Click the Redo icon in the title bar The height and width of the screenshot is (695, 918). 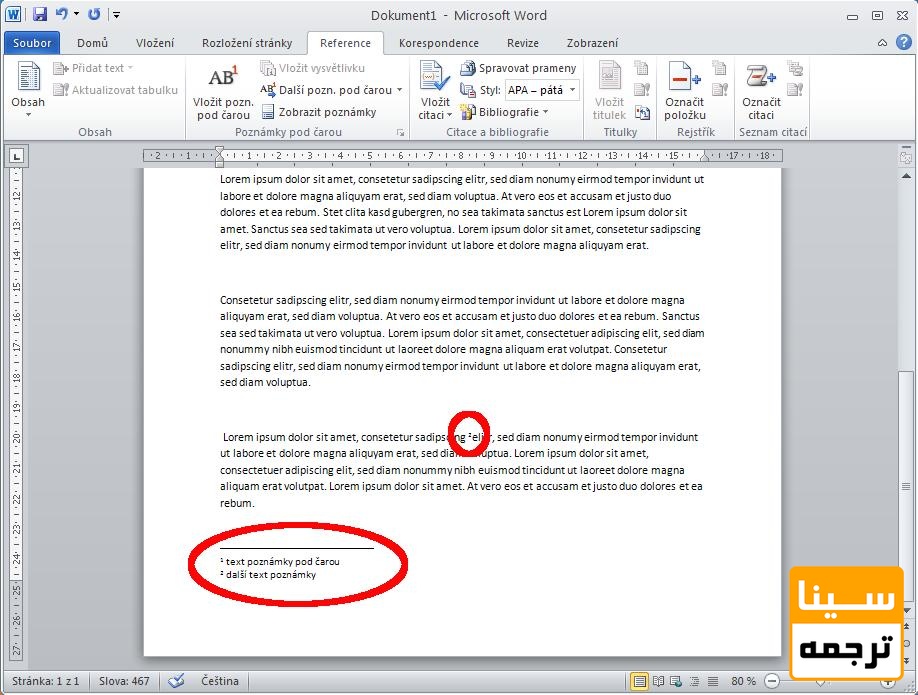(94, 14)
